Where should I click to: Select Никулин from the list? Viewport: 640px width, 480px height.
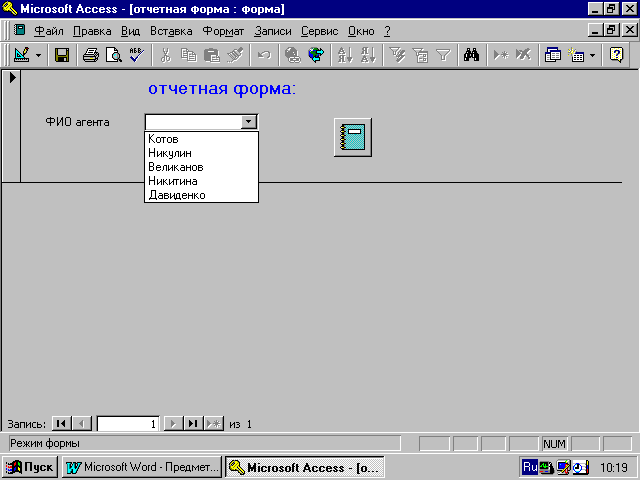(x=202, y=153)
